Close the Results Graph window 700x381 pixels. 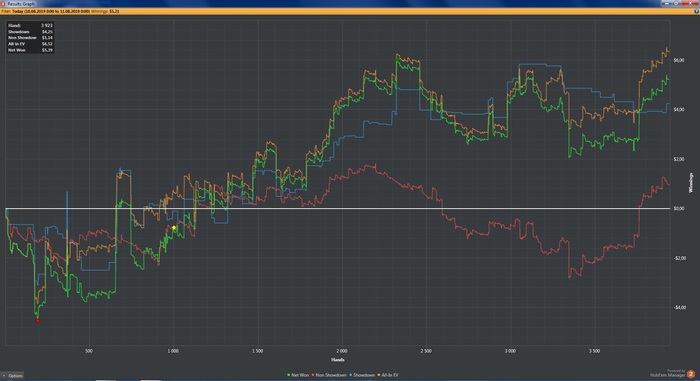click(690, 3)
